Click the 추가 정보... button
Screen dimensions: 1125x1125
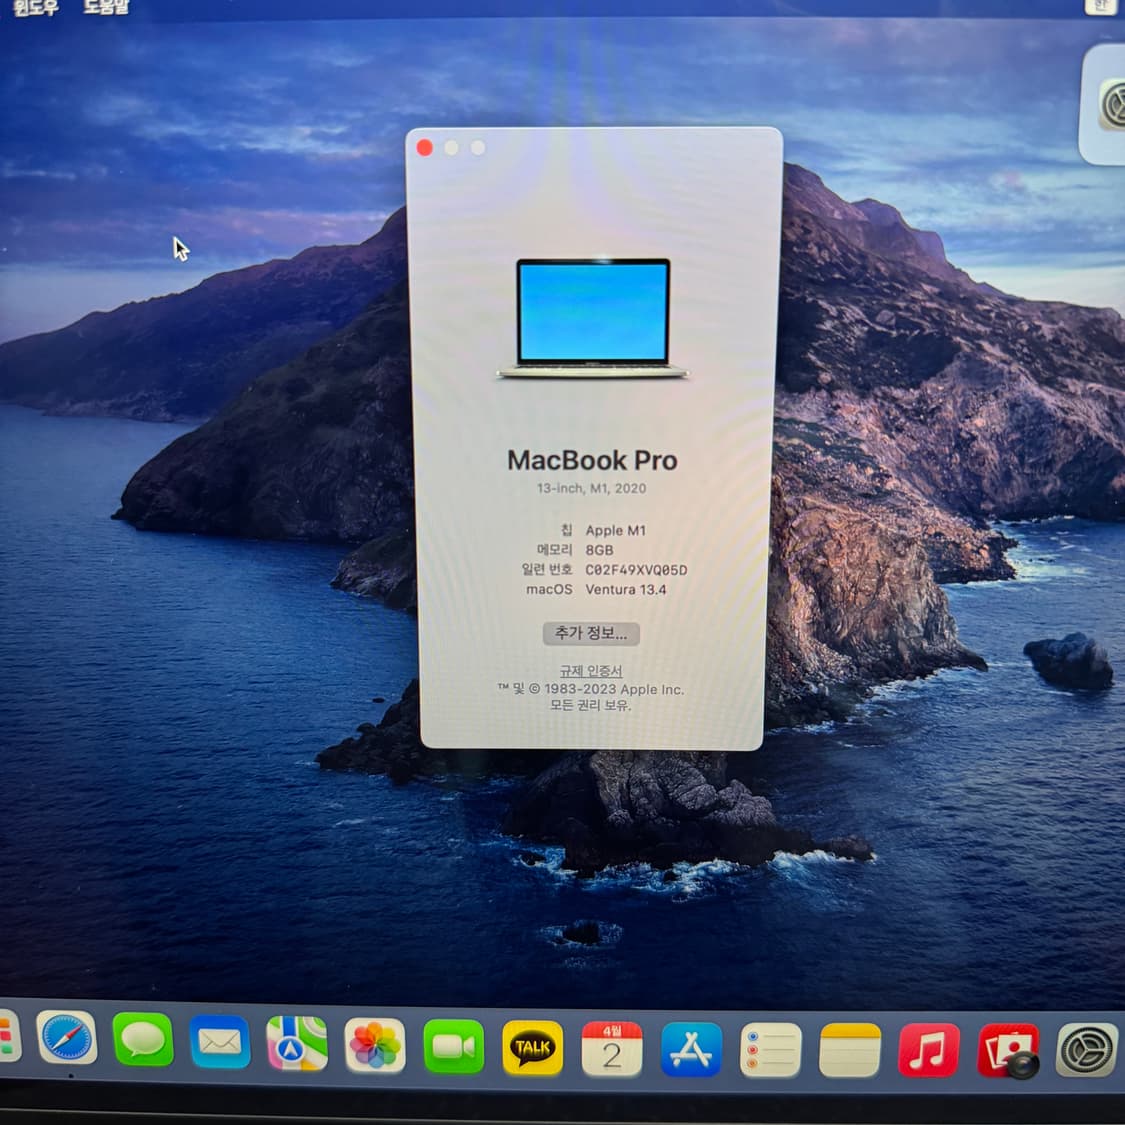pyautogui.click(x=591, y=634)
